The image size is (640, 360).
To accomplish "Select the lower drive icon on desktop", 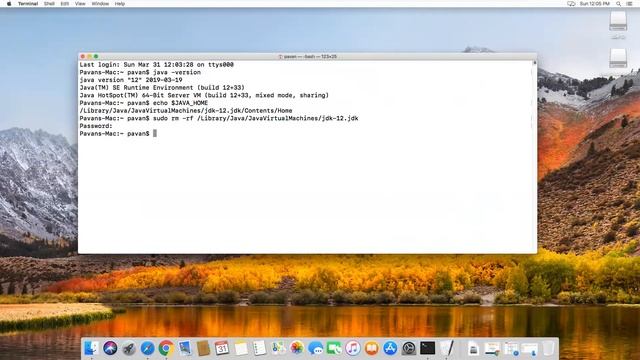I will coord(618,58).
